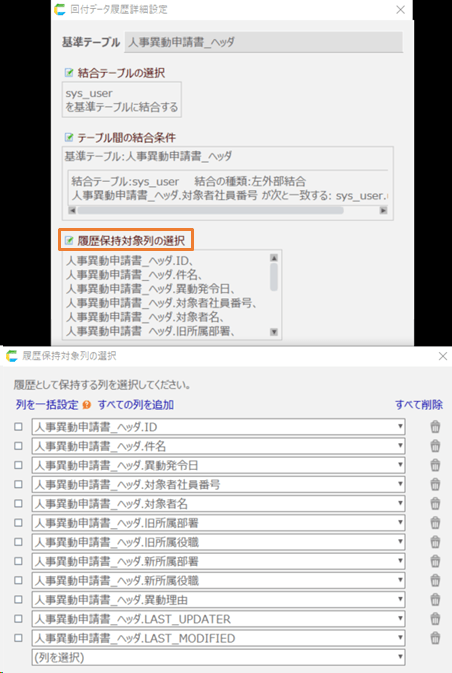Click up arrow of column list scrollbar
Viewport: 452px width, 673px height.
(274, 258)
